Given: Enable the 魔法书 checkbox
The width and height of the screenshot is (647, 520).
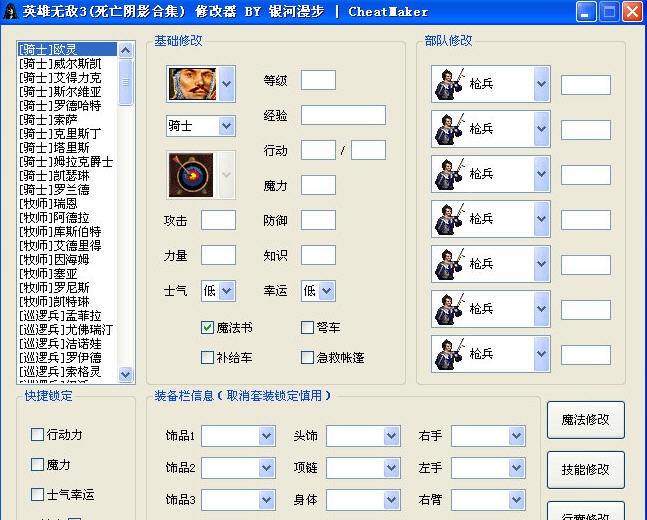Looking at the screenshot, I should coord(207,328).
